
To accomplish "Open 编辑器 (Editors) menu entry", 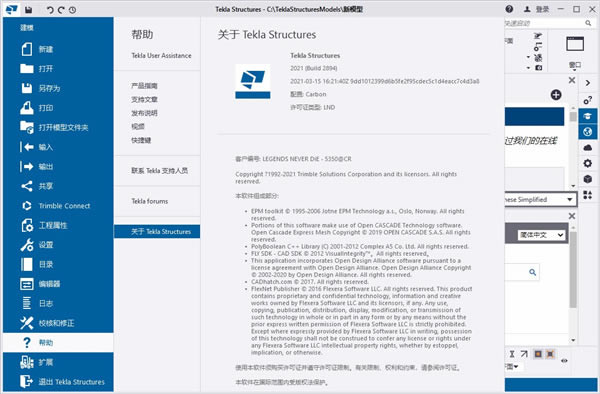I will coord(58,284).
